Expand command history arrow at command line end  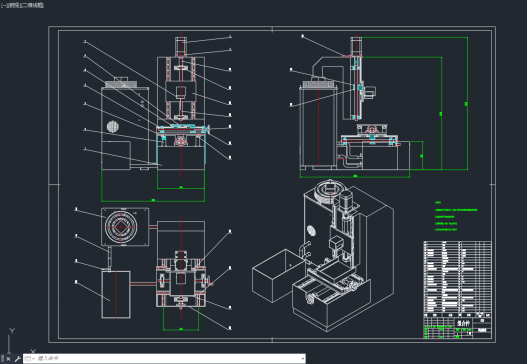point(302,359)
